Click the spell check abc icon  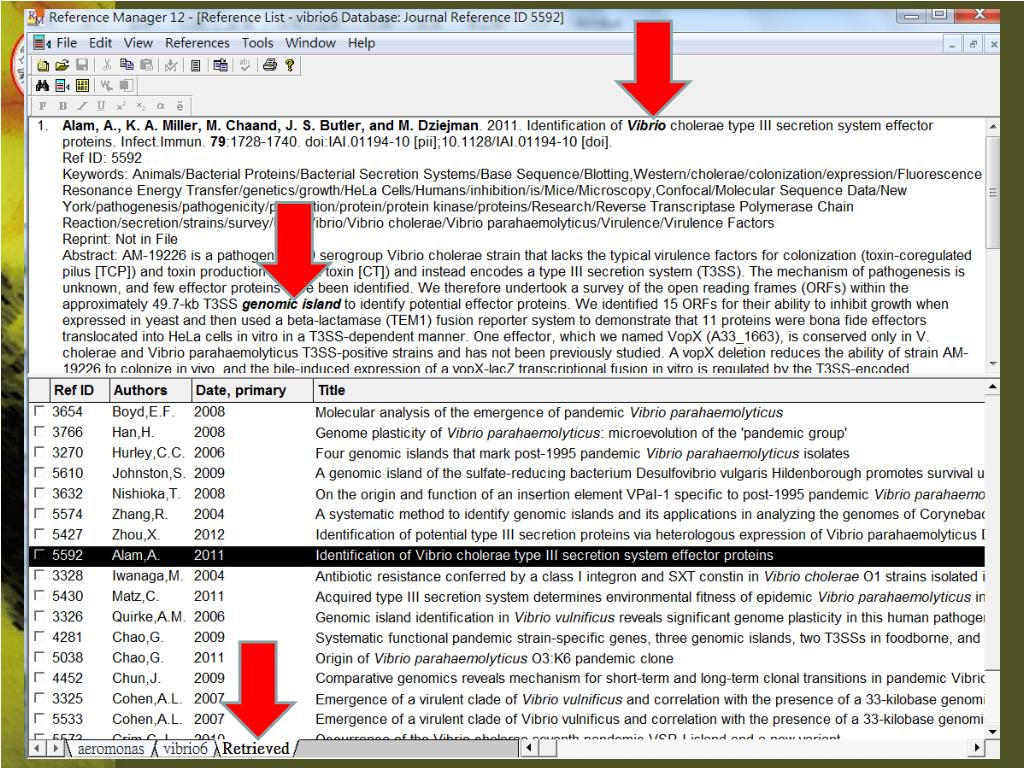pos(245,65)
